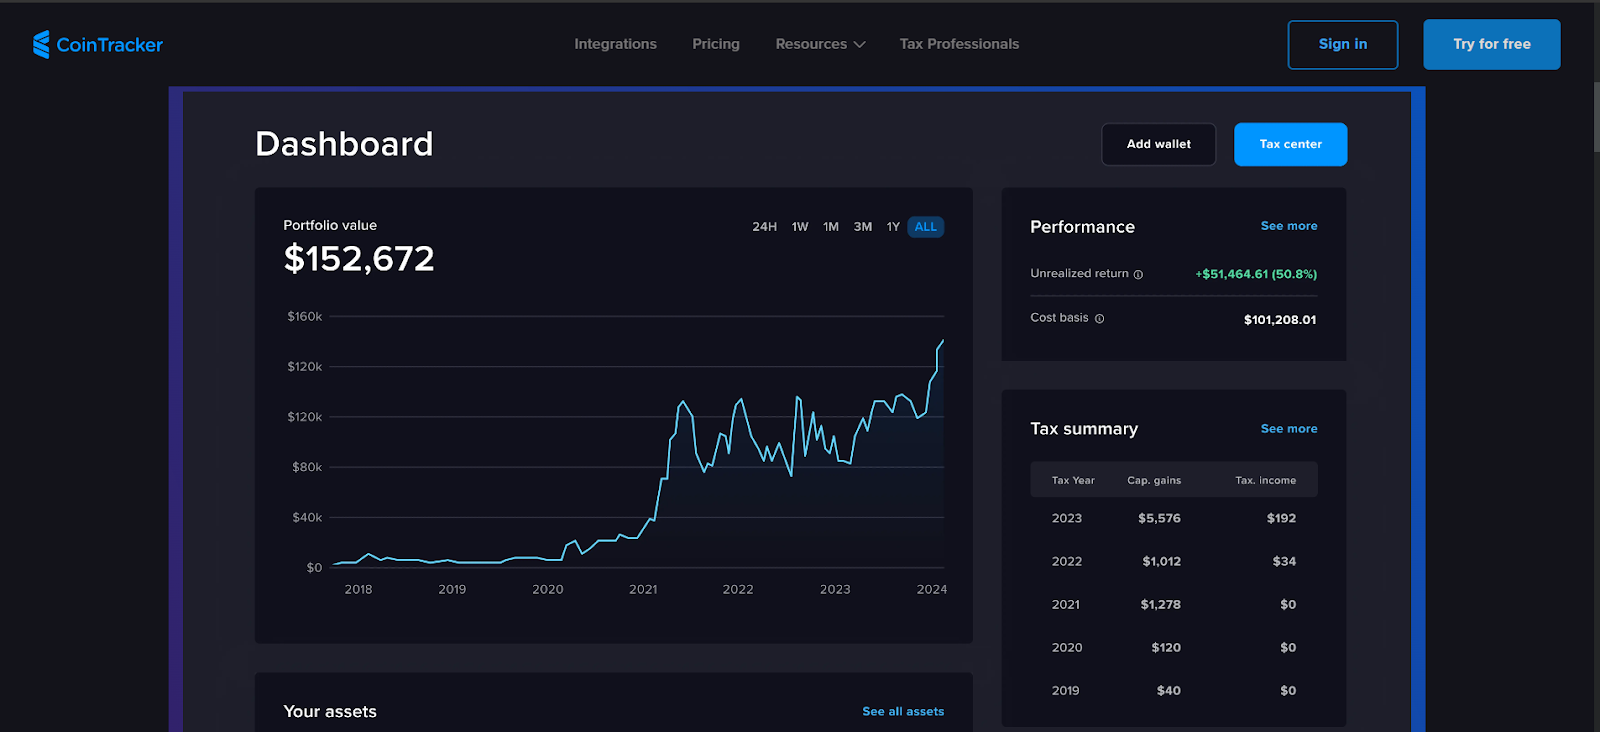Select the 1M chart range
This screenshot has height=732, width=1600.
coord(831,227)
